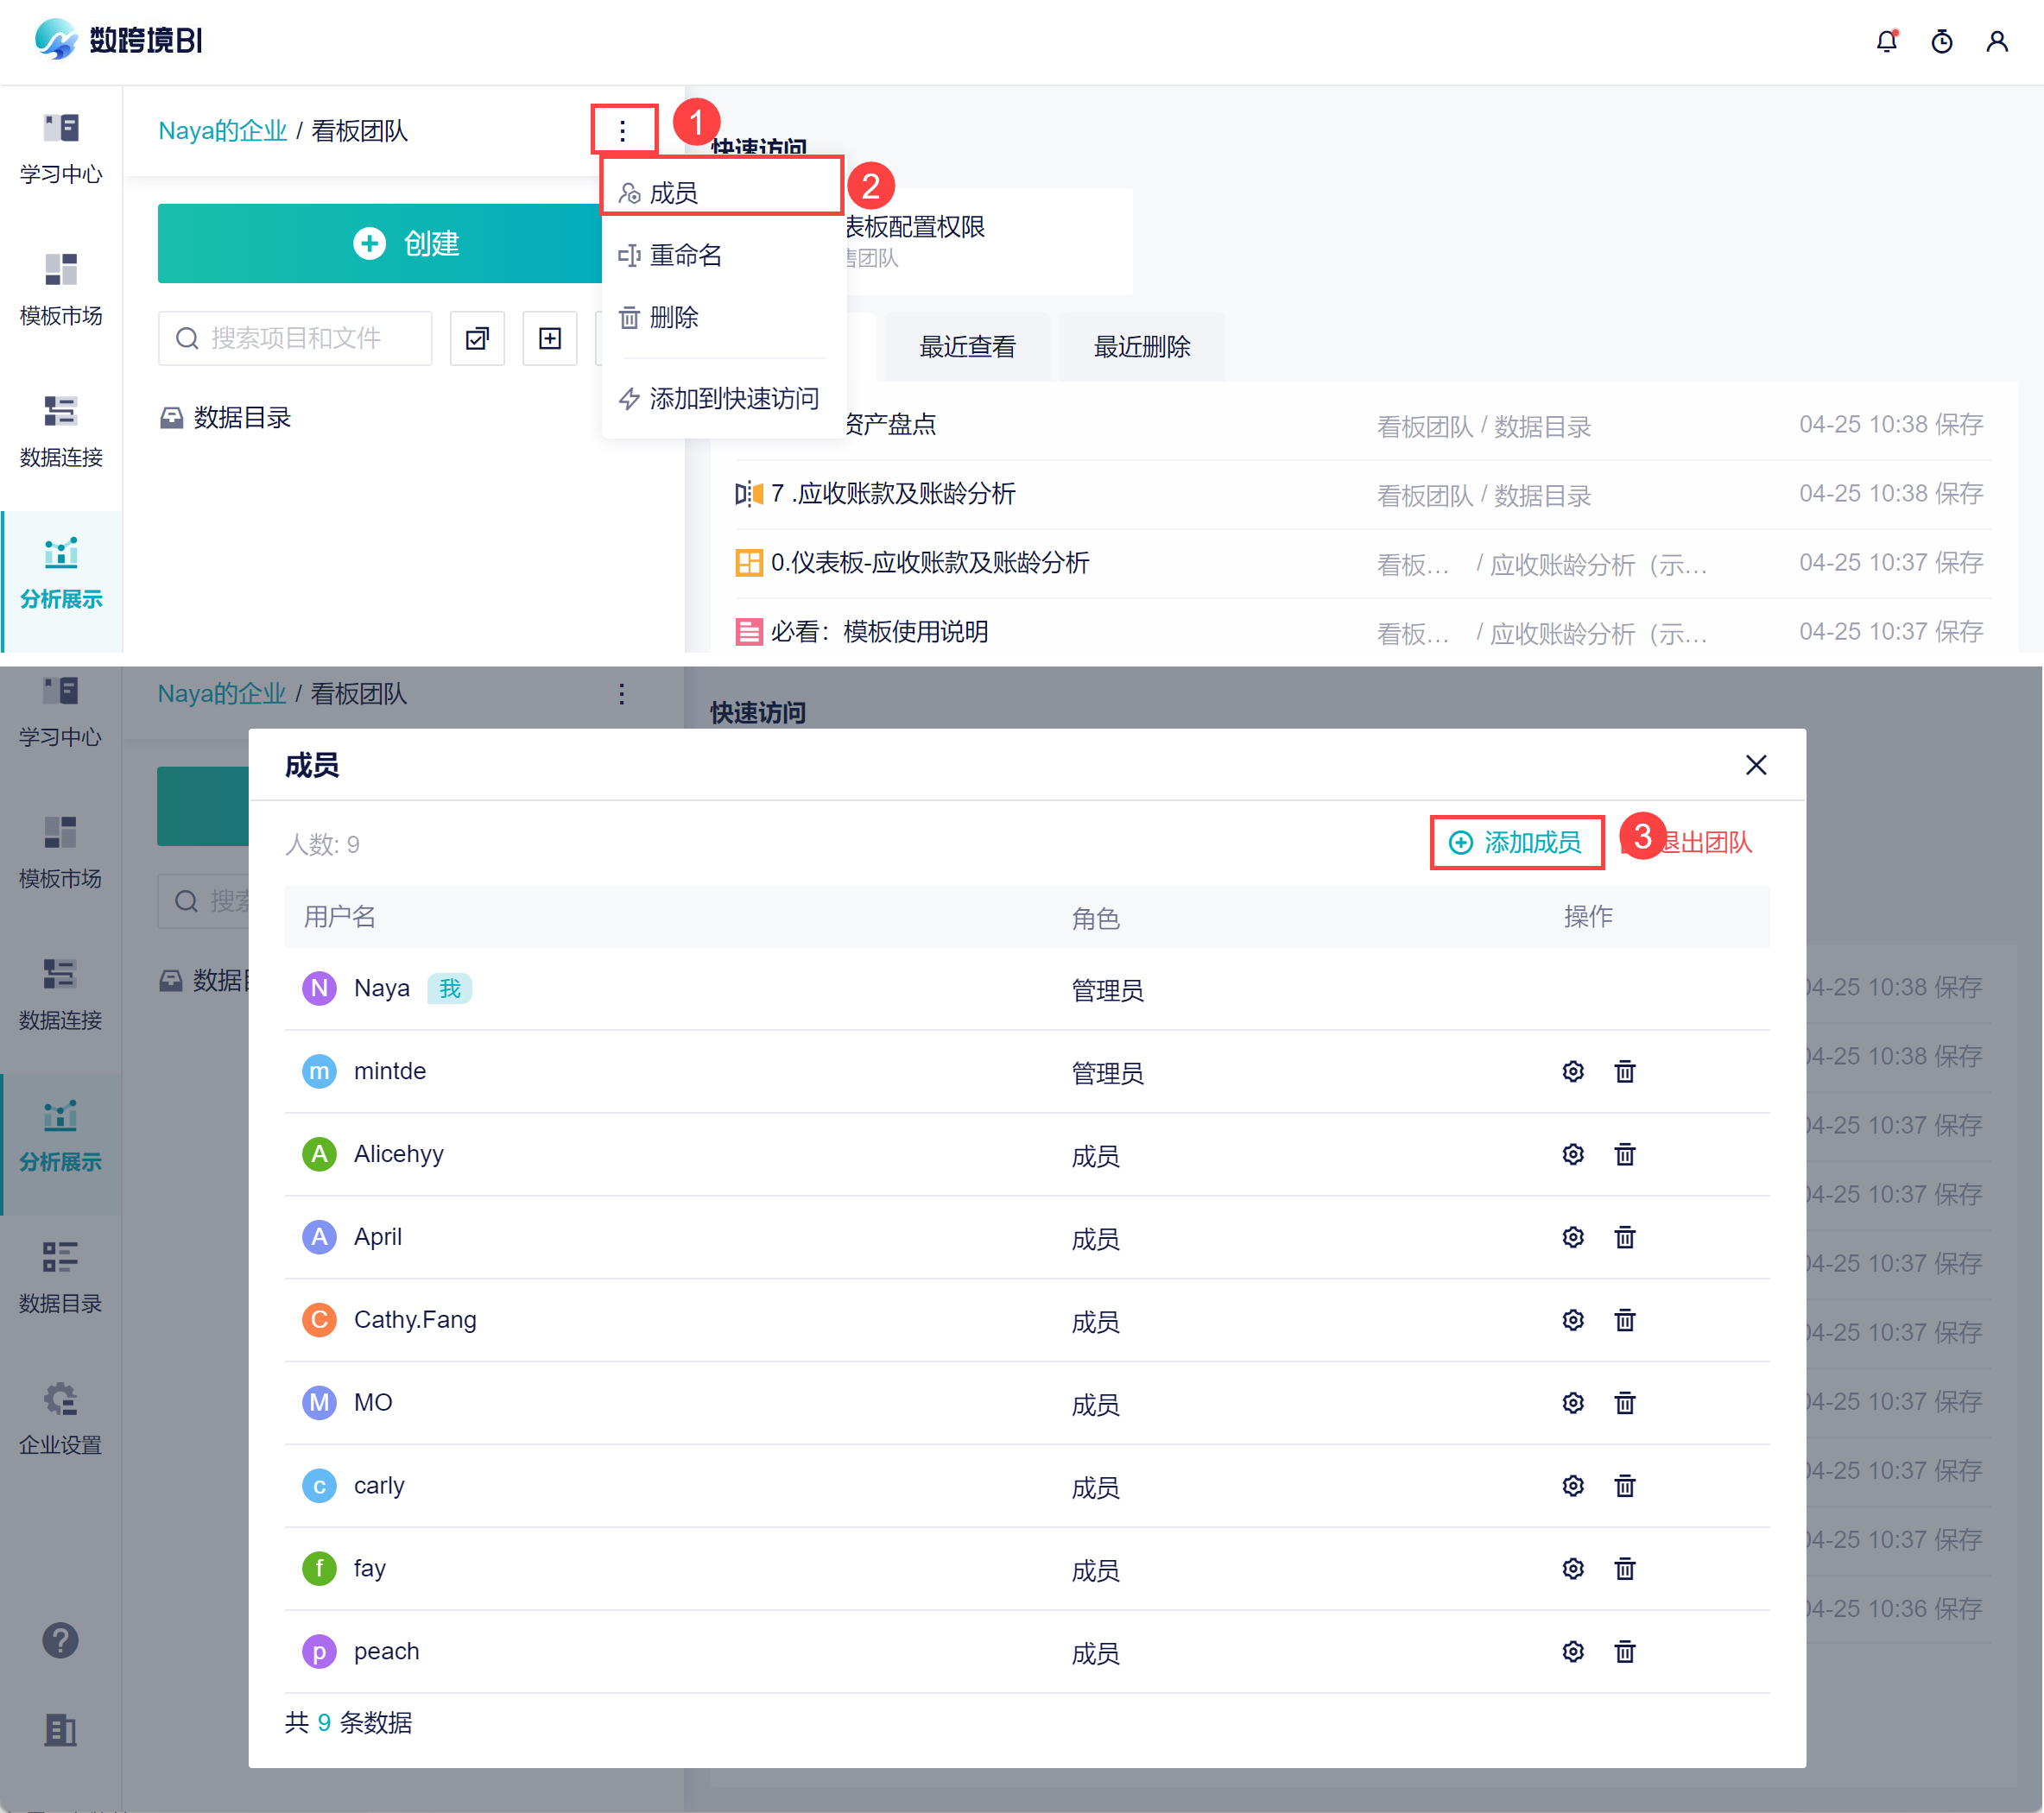This screenshot has width=2044, height=1813.
Task: Open the timer clock icon in header
Action: 1941,41
